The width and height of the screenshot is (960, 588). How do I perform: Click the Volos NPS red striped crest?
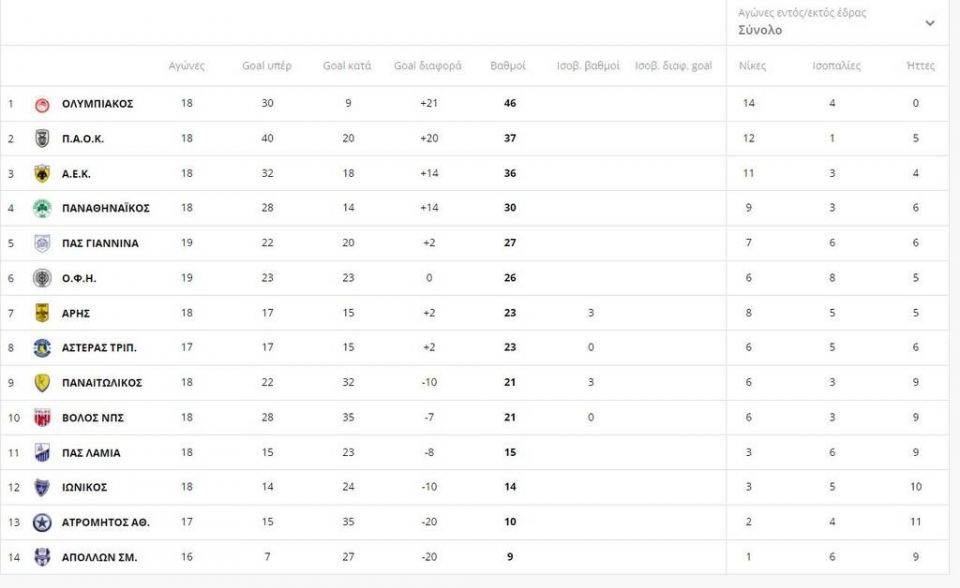pyautogui.click(x=42, y=418)
